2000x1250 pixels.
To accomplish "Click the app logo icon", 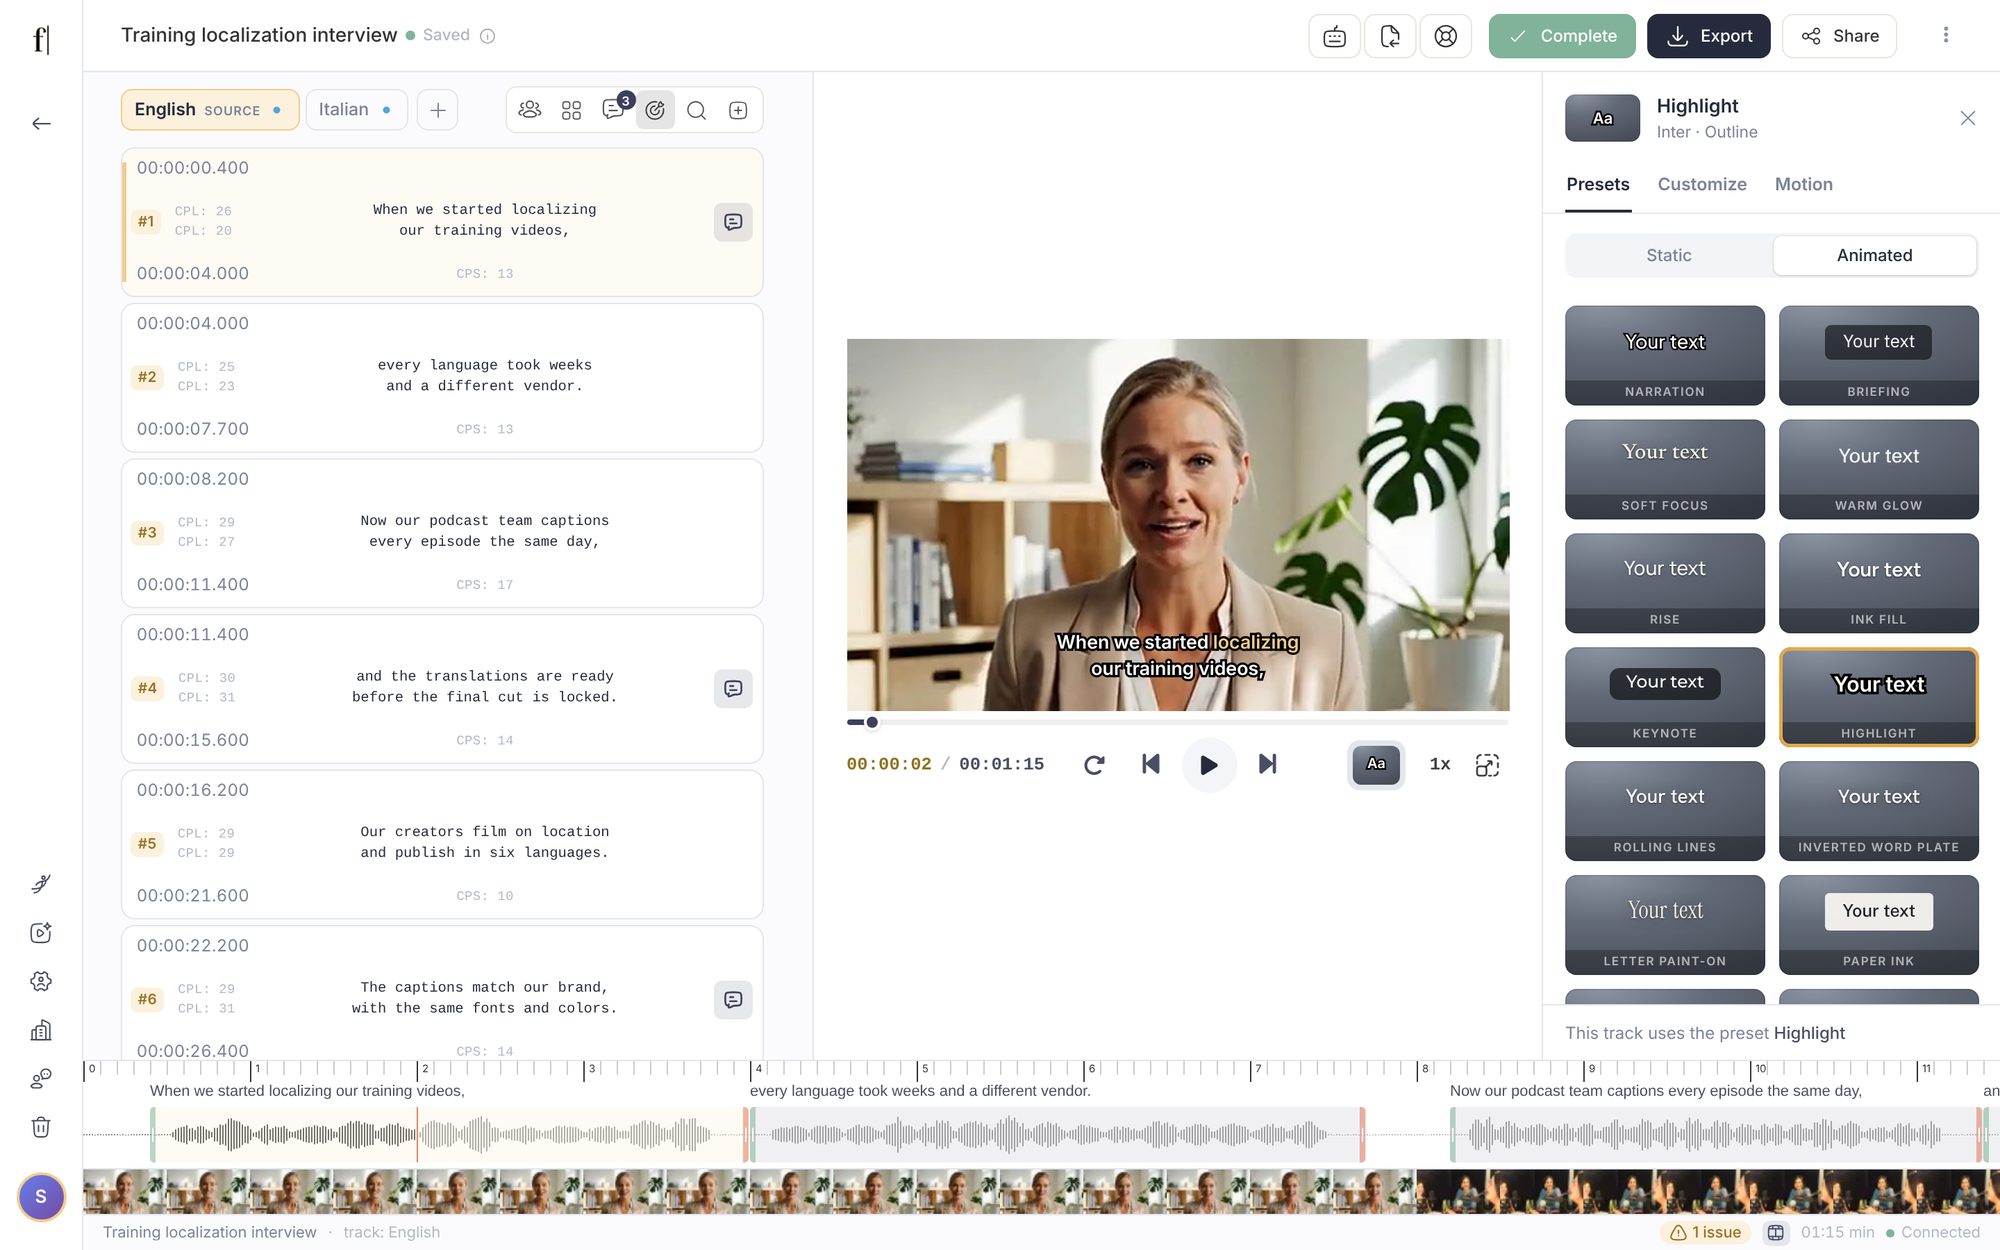I will 41,38.
